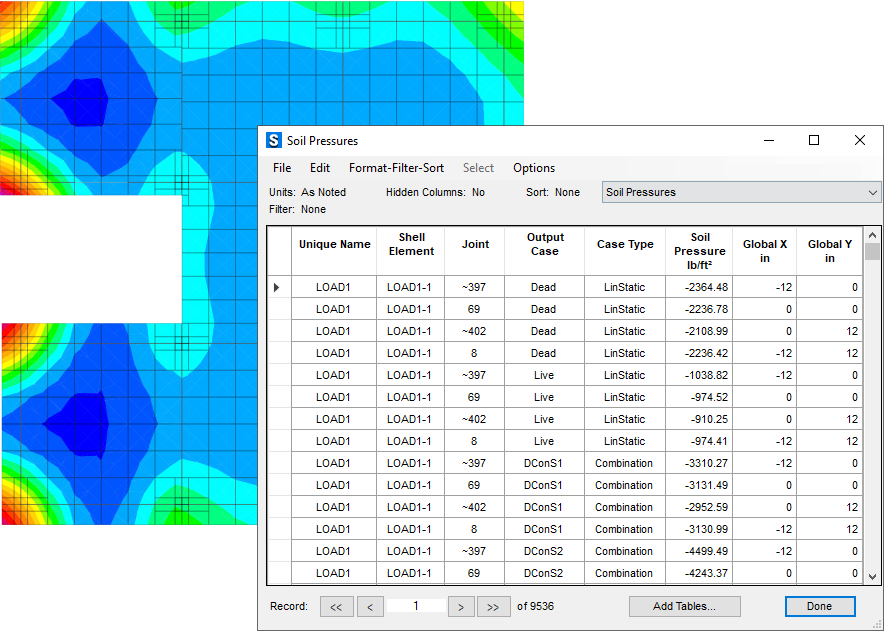Click the record number input field
884x631 pixels.
pos(416,606)
